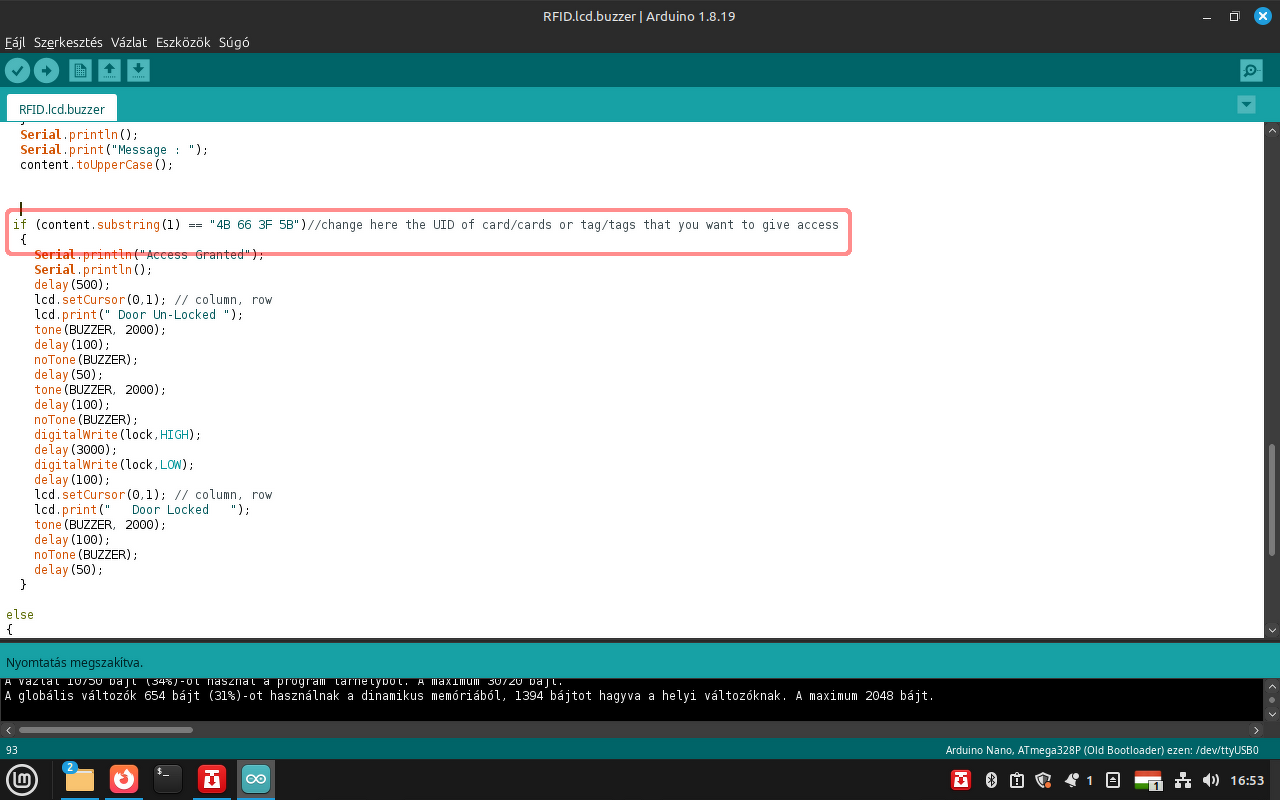Open the Szerkesztés menu
Image resolution: width=1280 pixels, height=800 pixels.
click(x=68, y=43)
